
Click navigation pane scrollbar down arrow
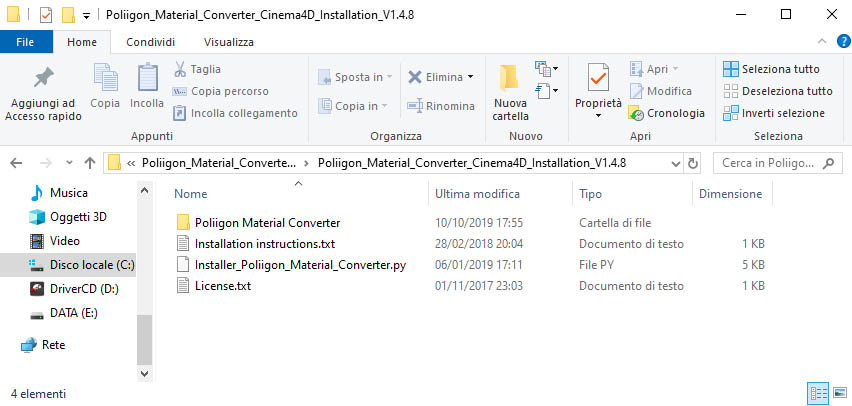144,373
